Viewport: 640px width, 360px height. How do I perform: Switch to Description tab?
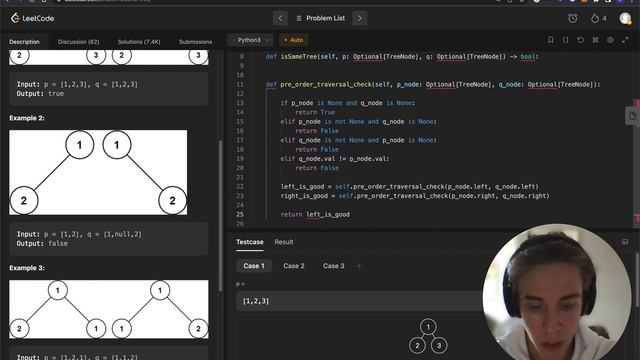click(24, 42)
